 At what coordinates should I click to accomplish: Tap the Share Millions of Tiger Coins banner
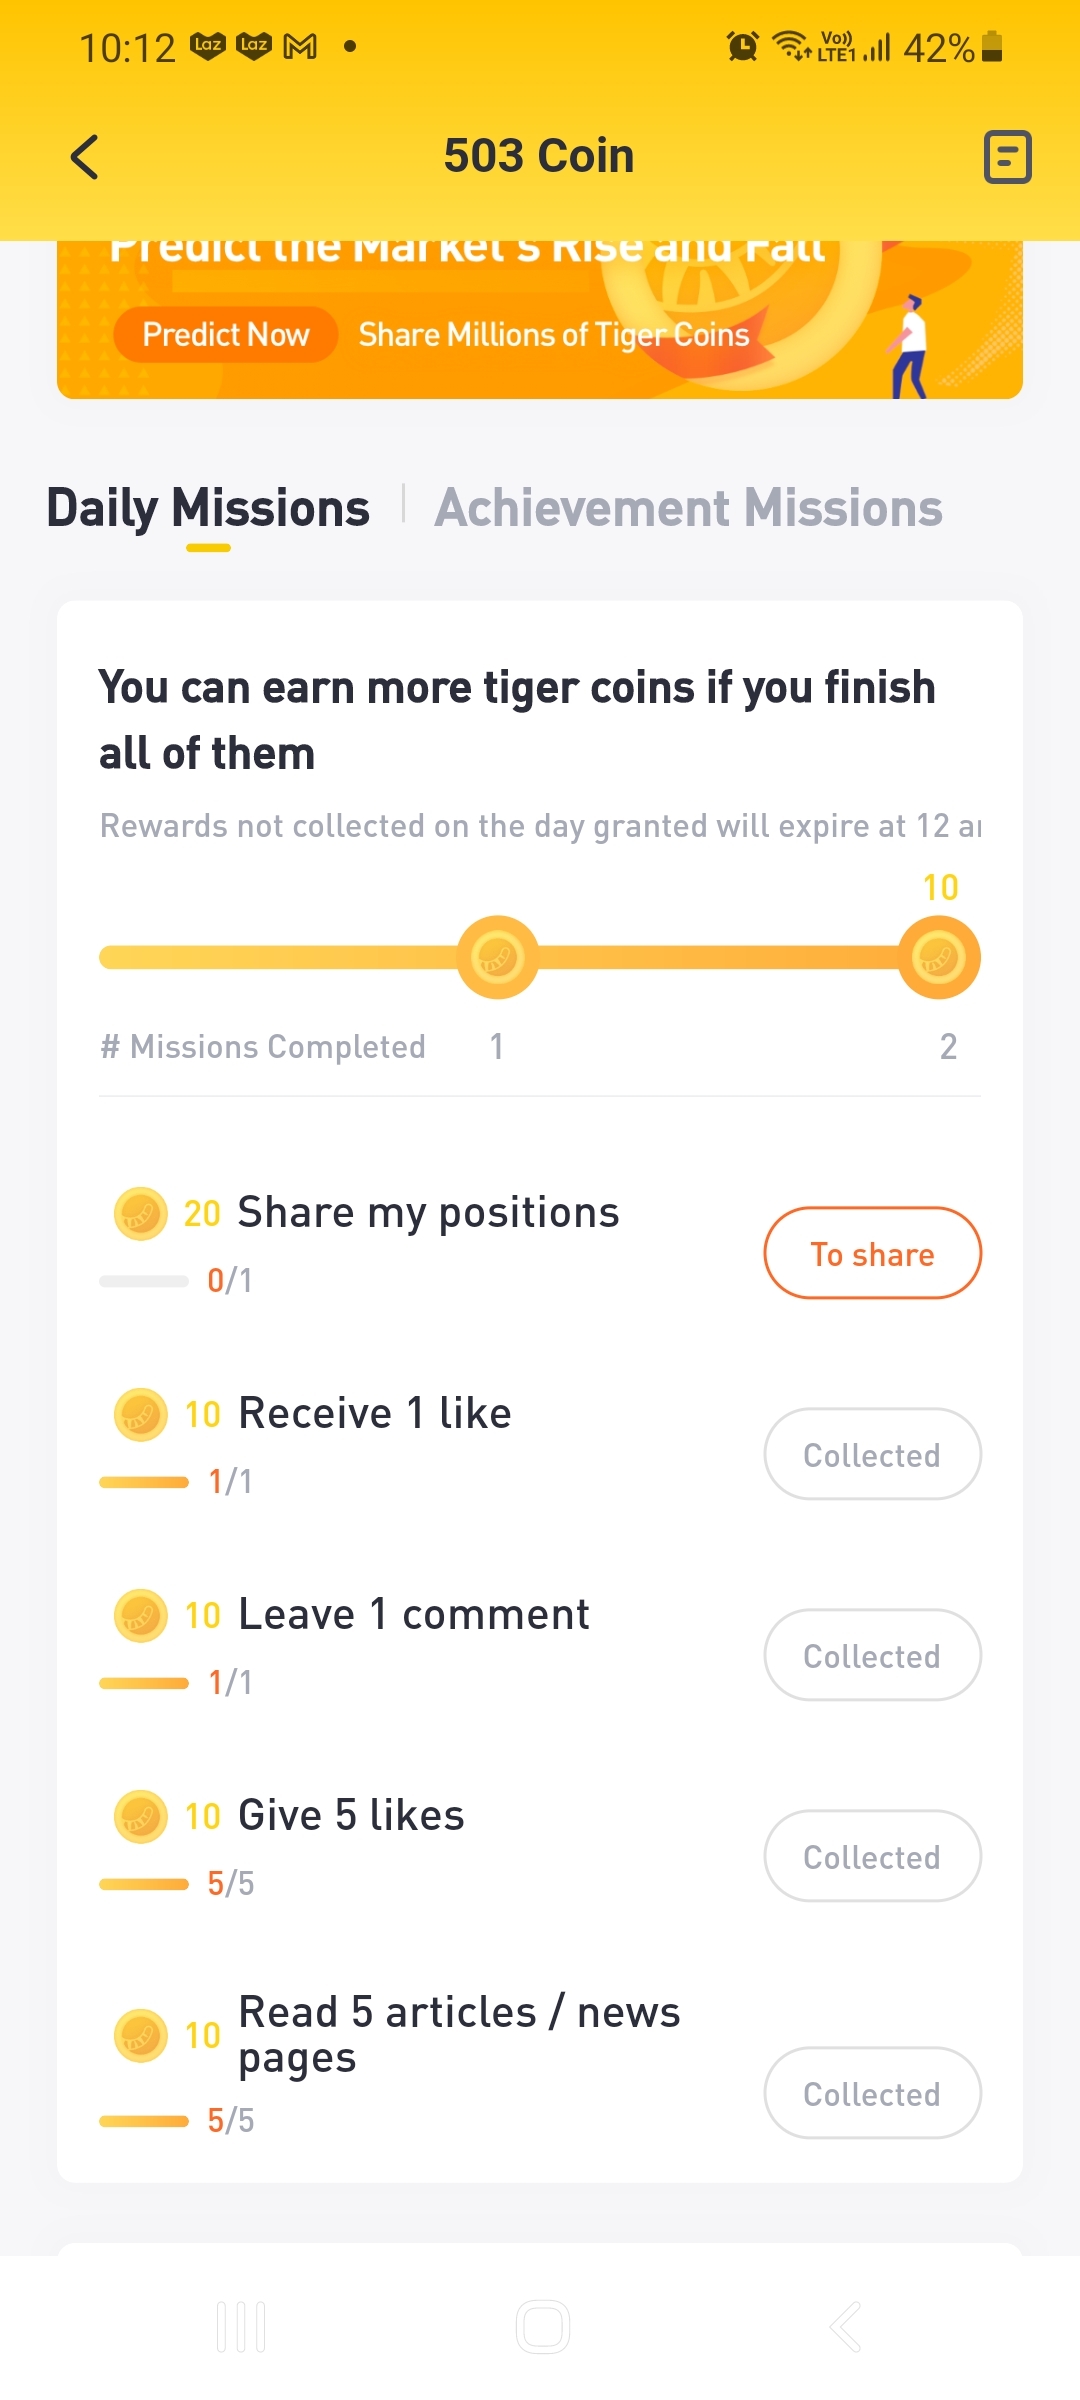(x=553, y=334)
